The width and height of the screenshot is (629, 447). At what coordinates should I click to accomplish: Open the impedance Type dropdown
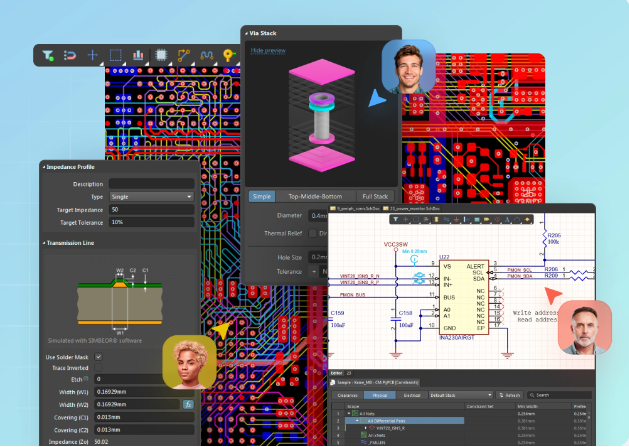click(151, 197)
